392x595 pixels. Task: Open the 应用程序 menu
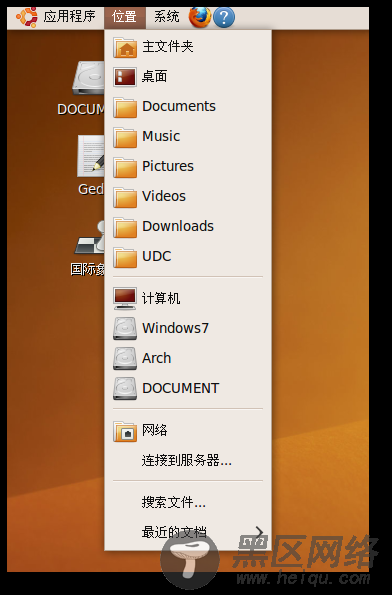[x=69, y=17]
